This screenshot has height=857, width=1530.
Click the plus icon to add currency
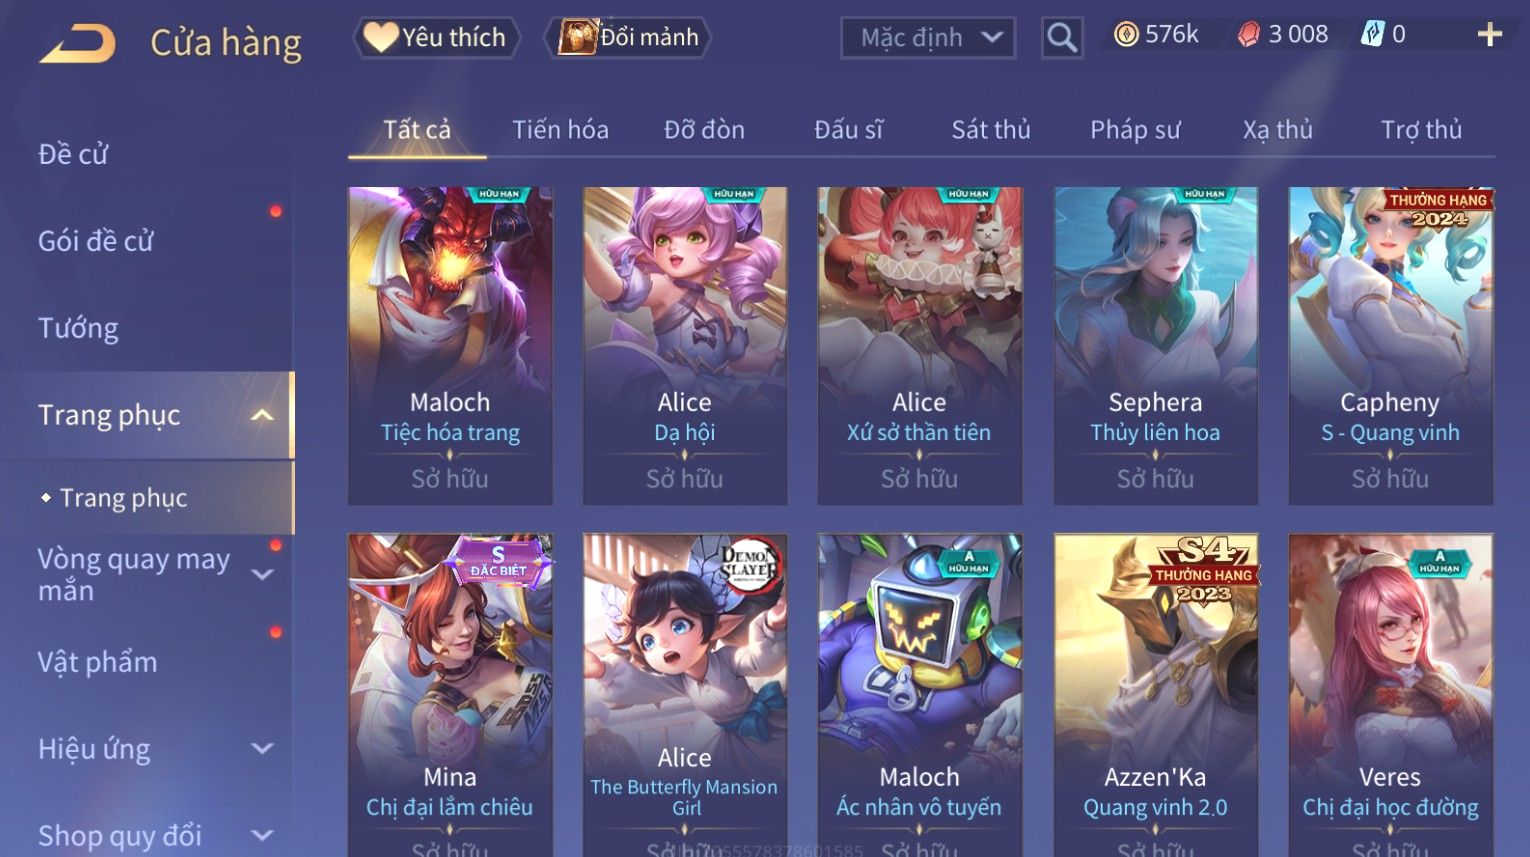pyautogui.click(x=1490, y=35)
